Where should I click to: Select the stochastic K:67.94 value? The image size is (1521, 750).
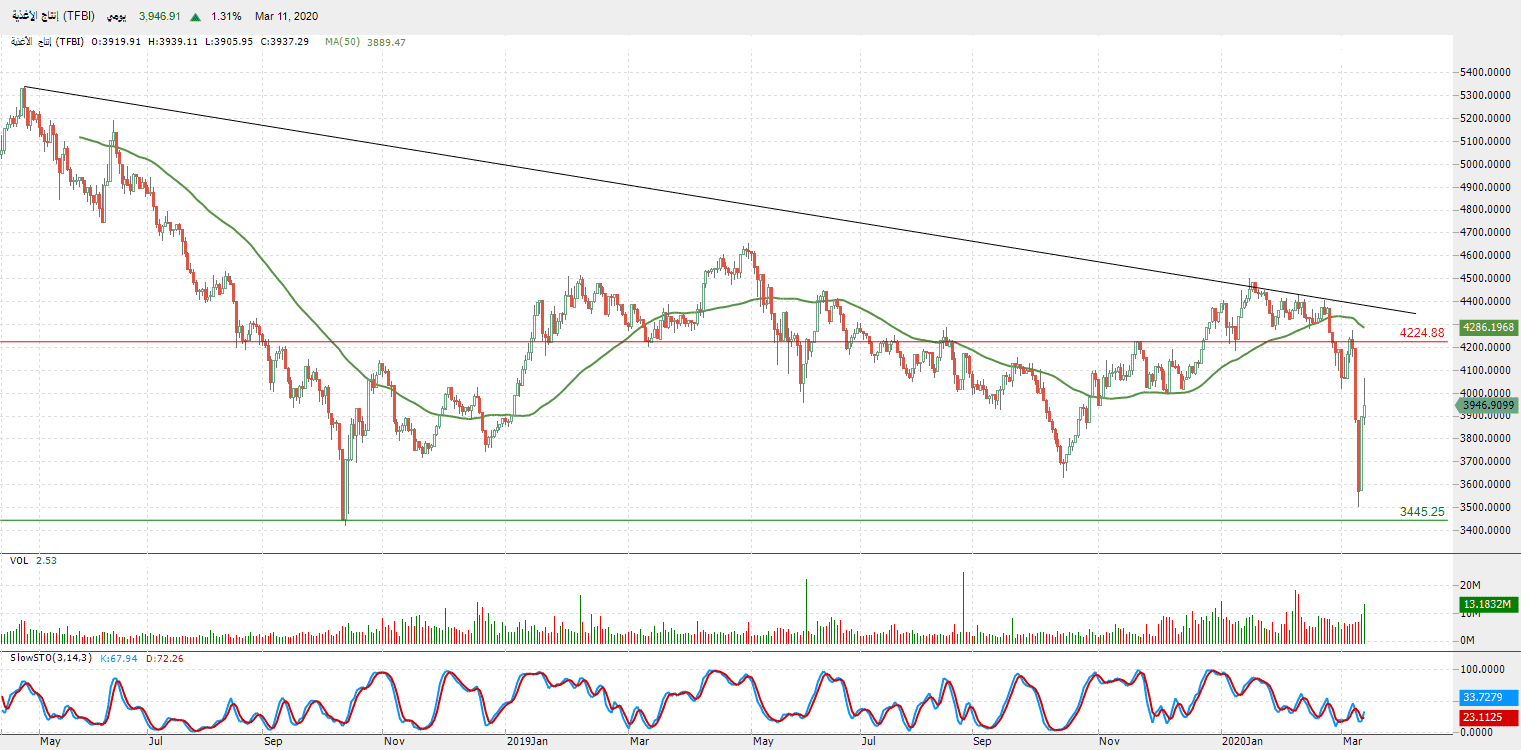click(119, 657)
